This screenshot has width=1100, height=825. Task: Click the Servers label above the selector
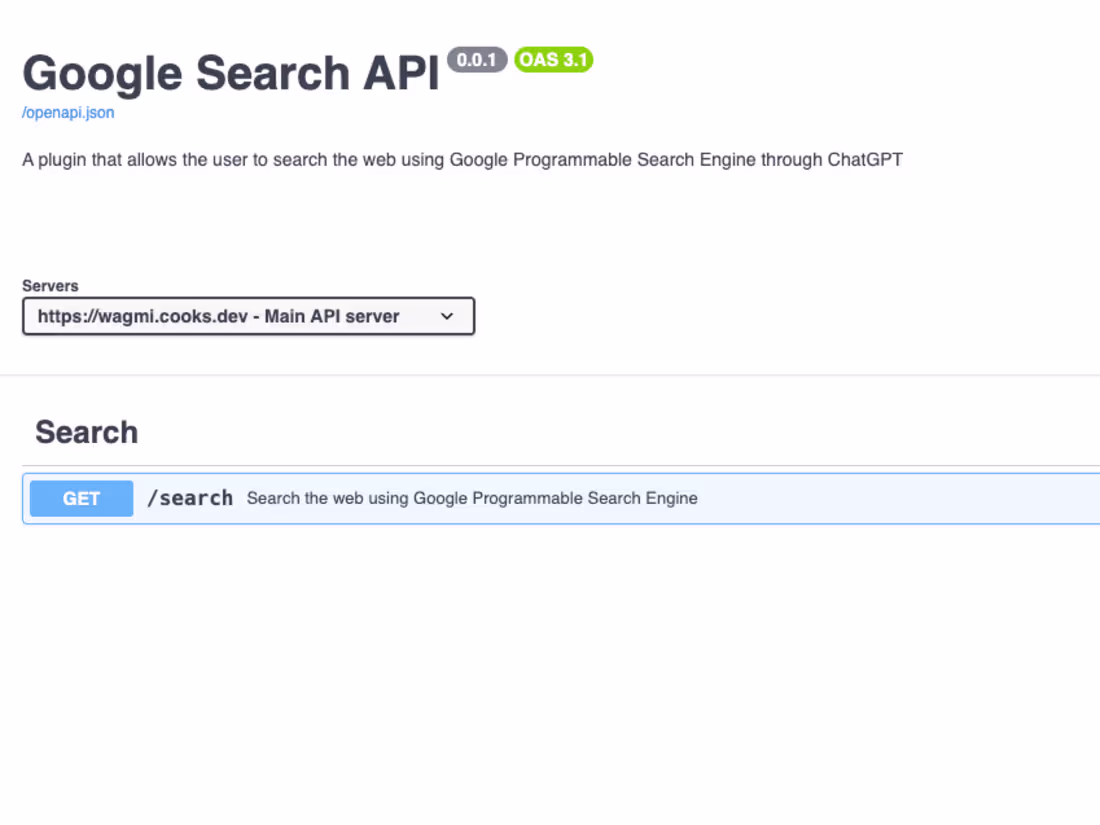click(50, 285)
